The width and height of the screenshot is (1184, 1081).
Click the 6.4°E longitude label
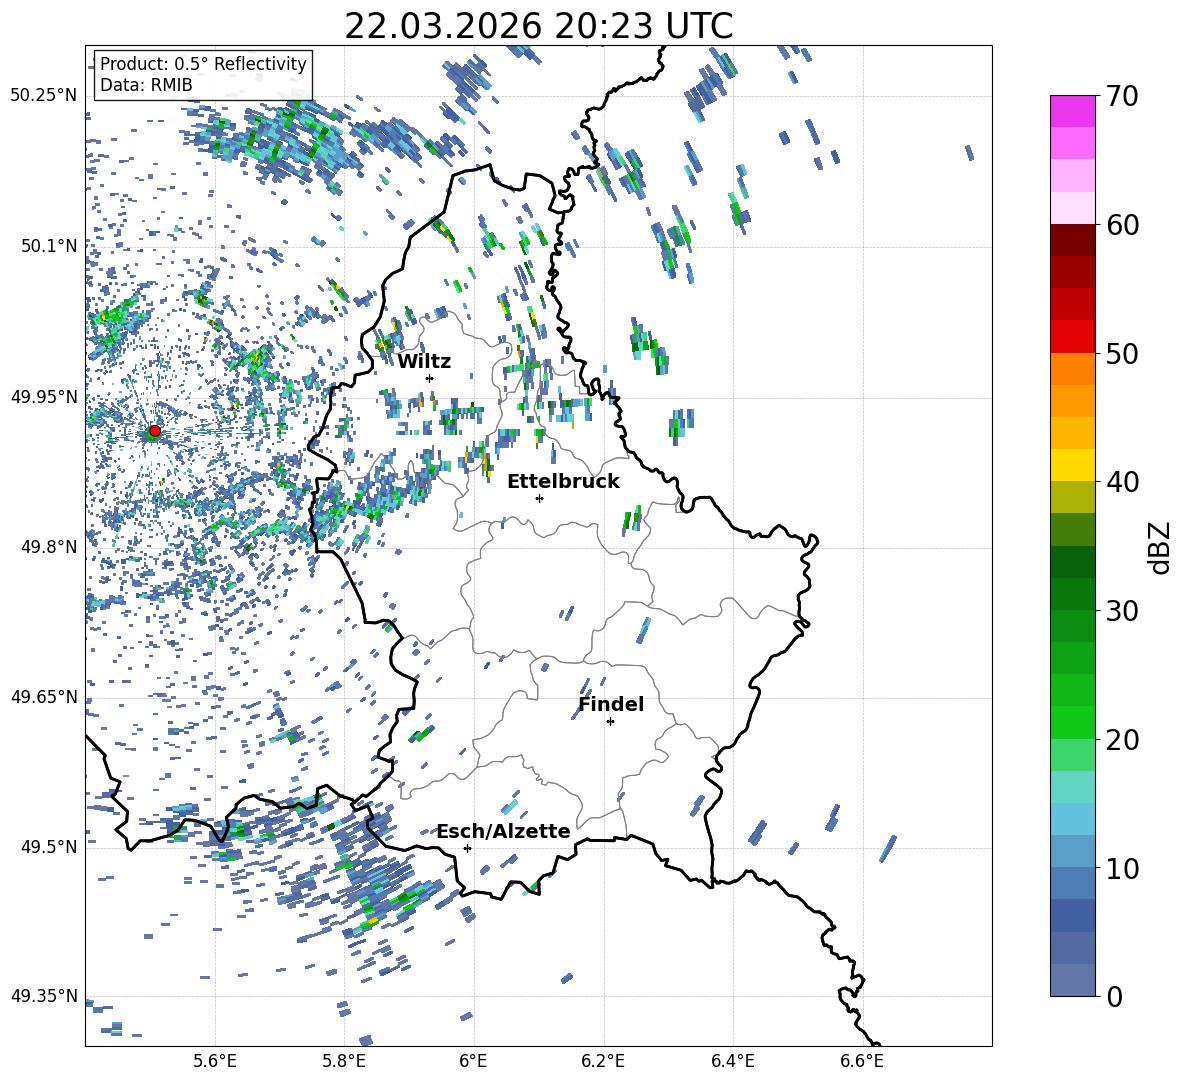[732, 1061]
